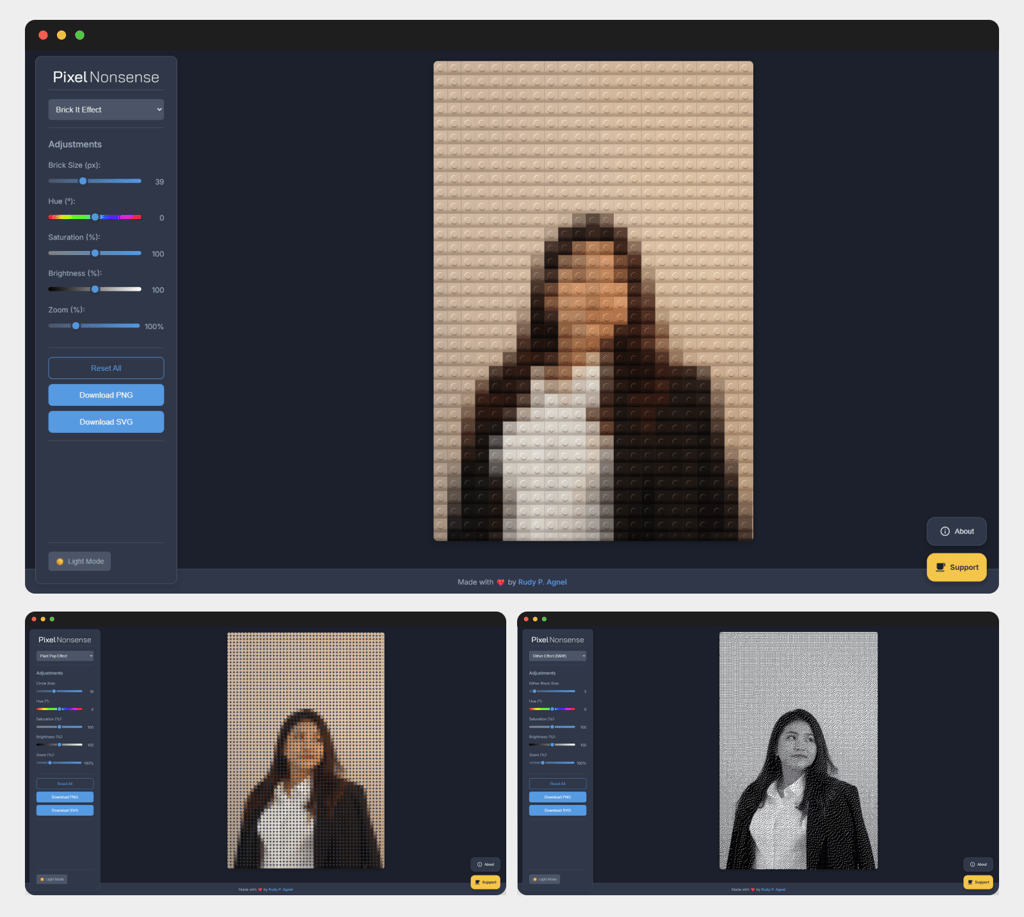Open the Dither Effect (B&W) dropdown
The width and height of the screenshot is (1024, 917).
[x=558, y=656]
